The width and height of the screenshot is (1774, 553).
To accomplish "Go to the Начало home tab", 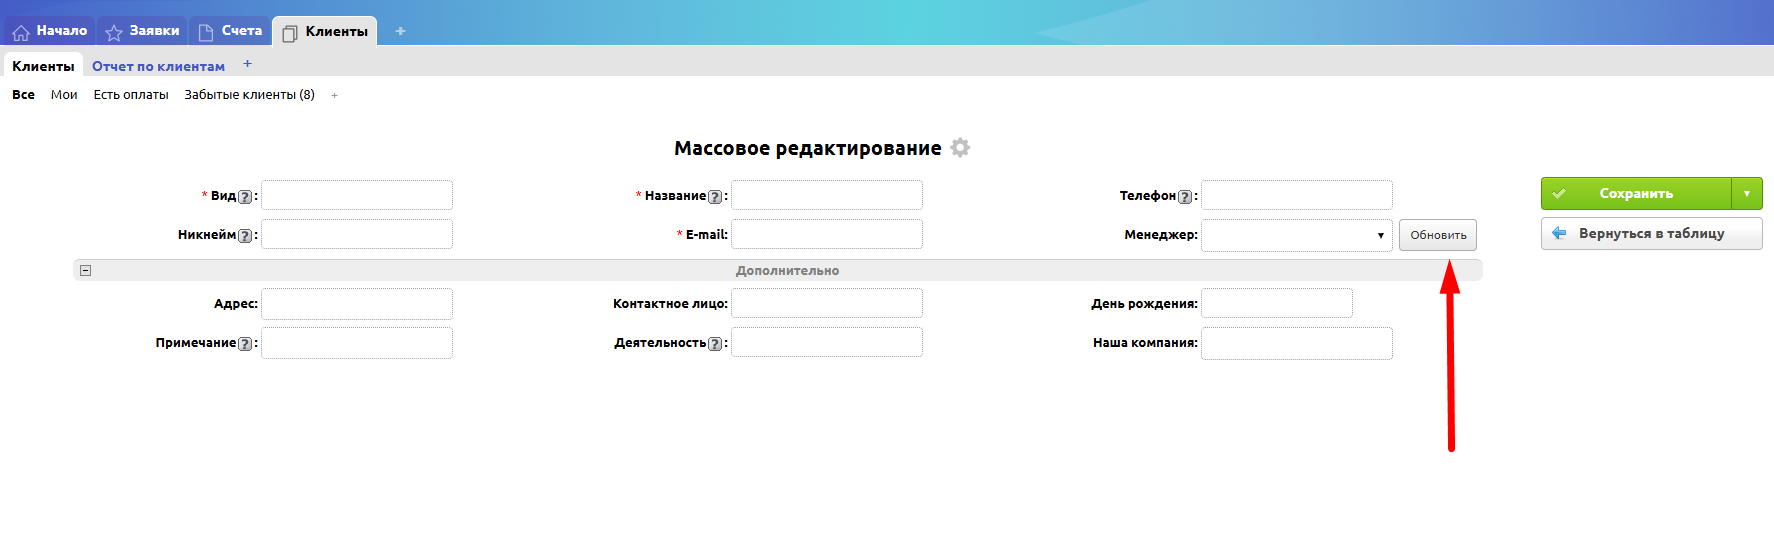I will (50, 31).
